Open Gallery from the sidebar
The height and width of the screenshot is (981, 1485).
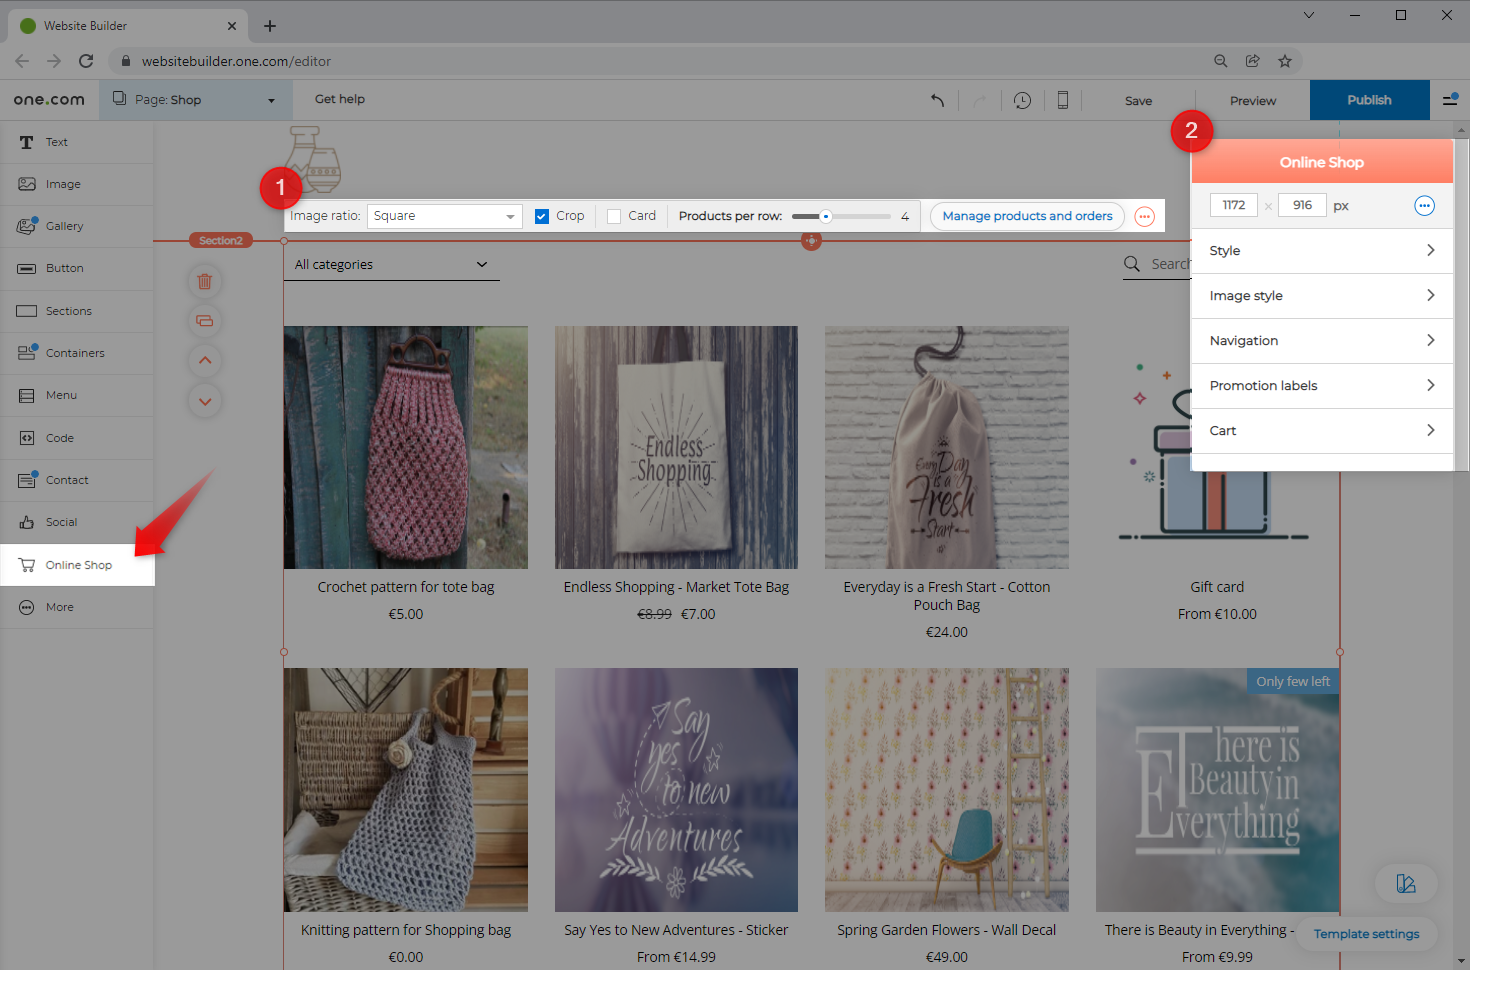[x=64, y=226]
